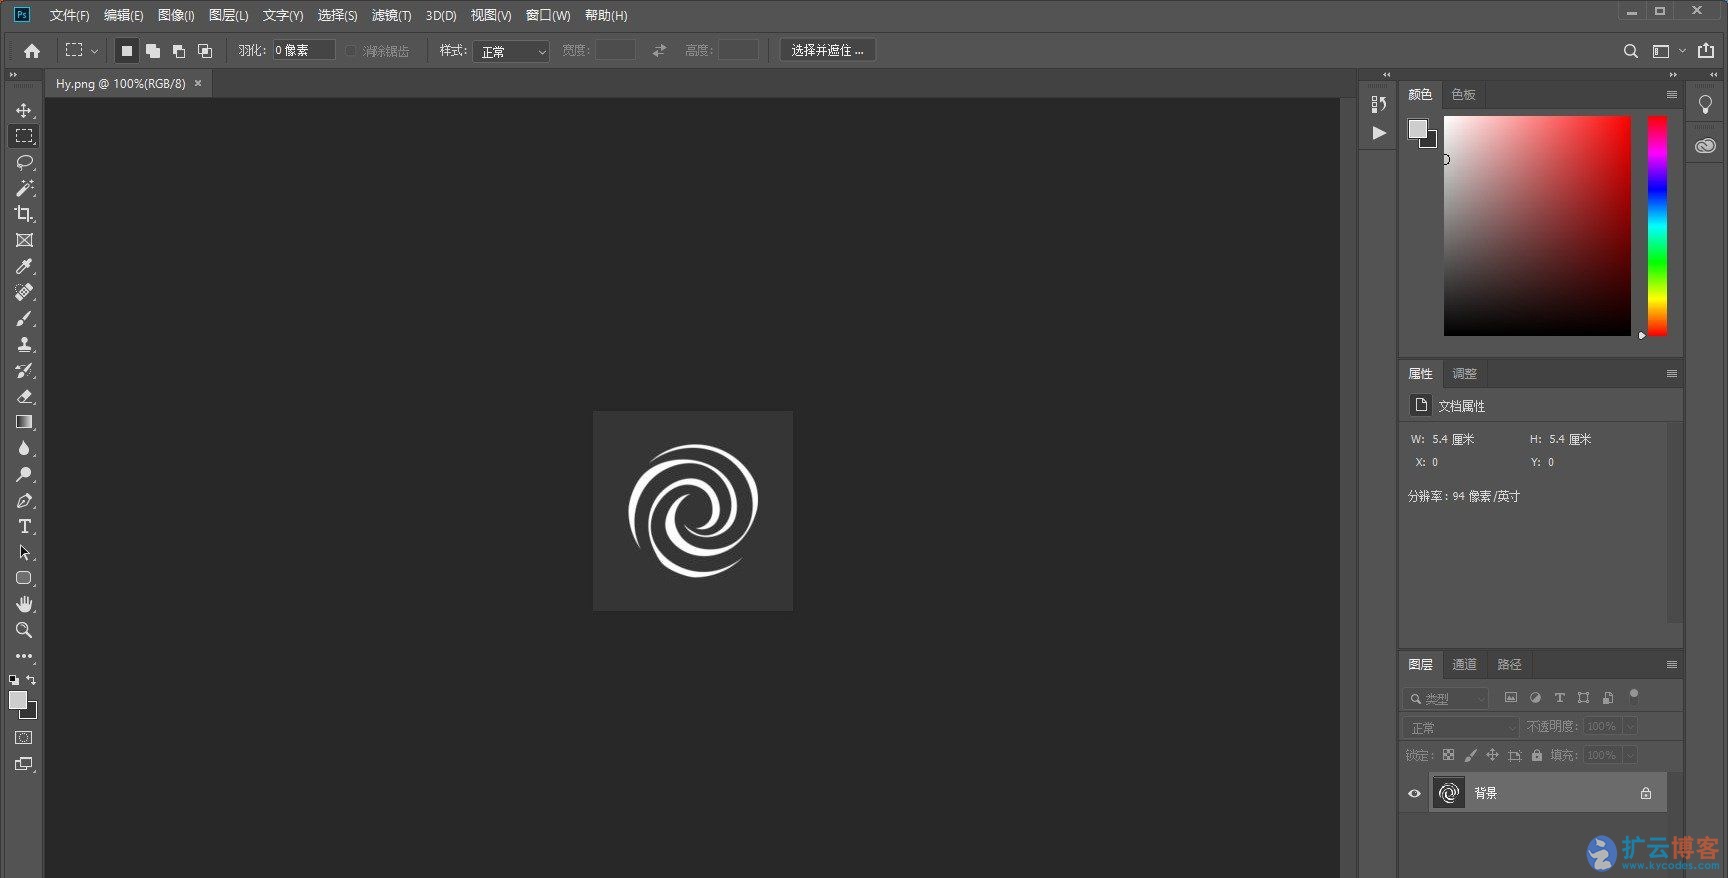Choose the Gradient tool
1728x878 pixels.
[x=24, y=422]
